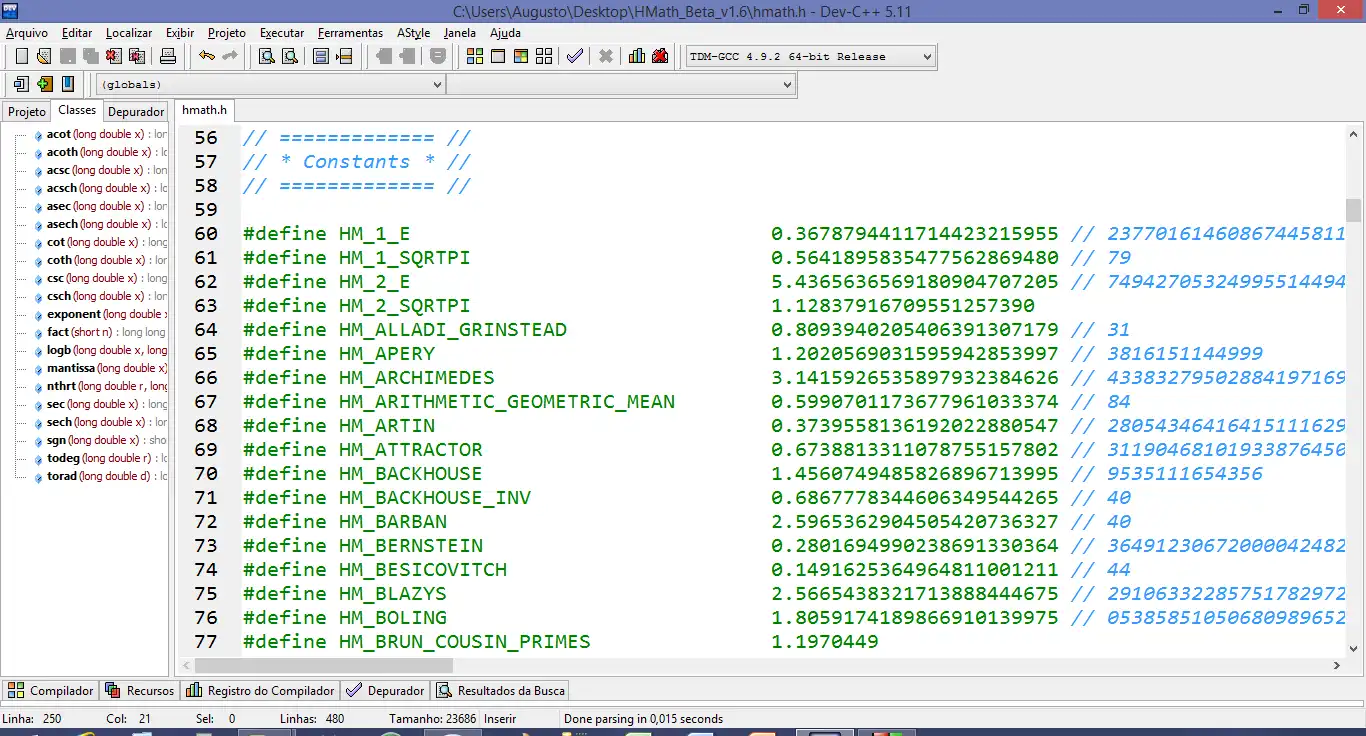The image size is (1366, 736).
Task: Click the Redo arrow icon
Action: coord(230,56)
